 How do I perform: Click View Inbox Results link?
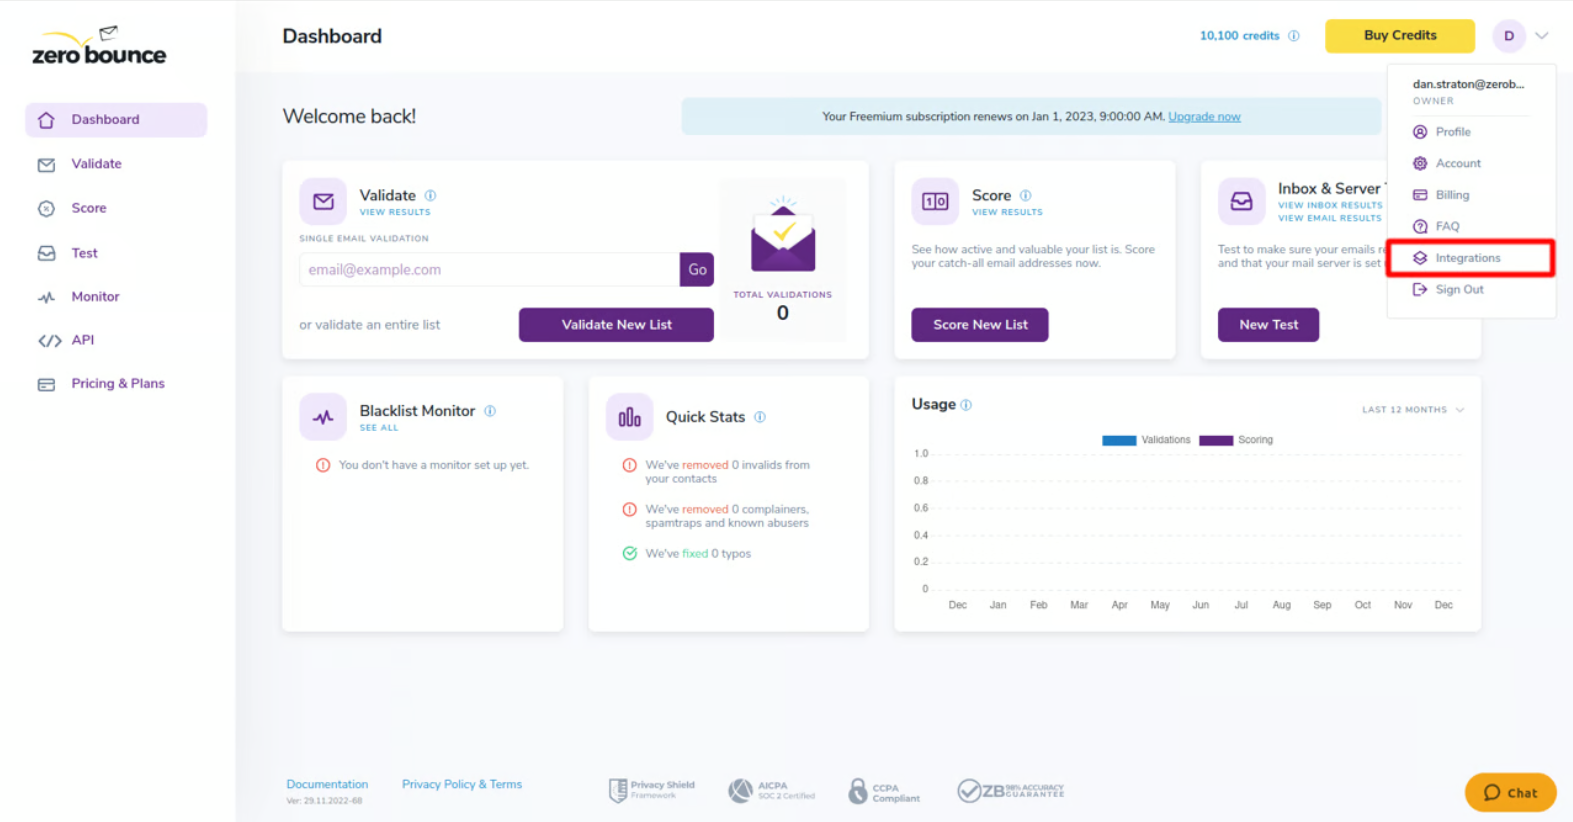pos(1330,205)
